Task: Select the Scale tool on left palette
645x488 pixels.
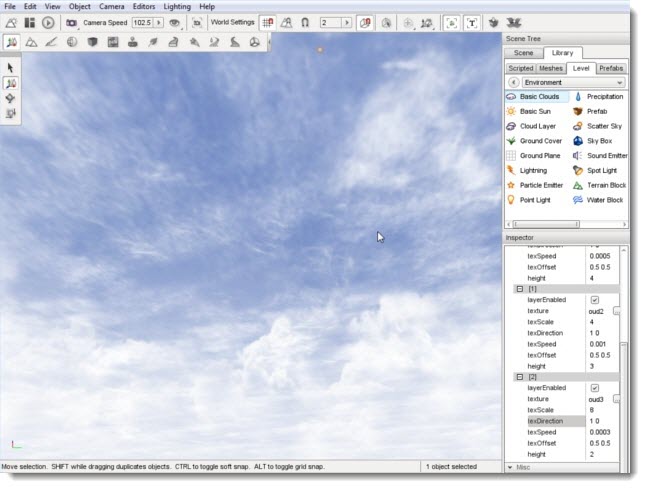Action: pos(10,113)
